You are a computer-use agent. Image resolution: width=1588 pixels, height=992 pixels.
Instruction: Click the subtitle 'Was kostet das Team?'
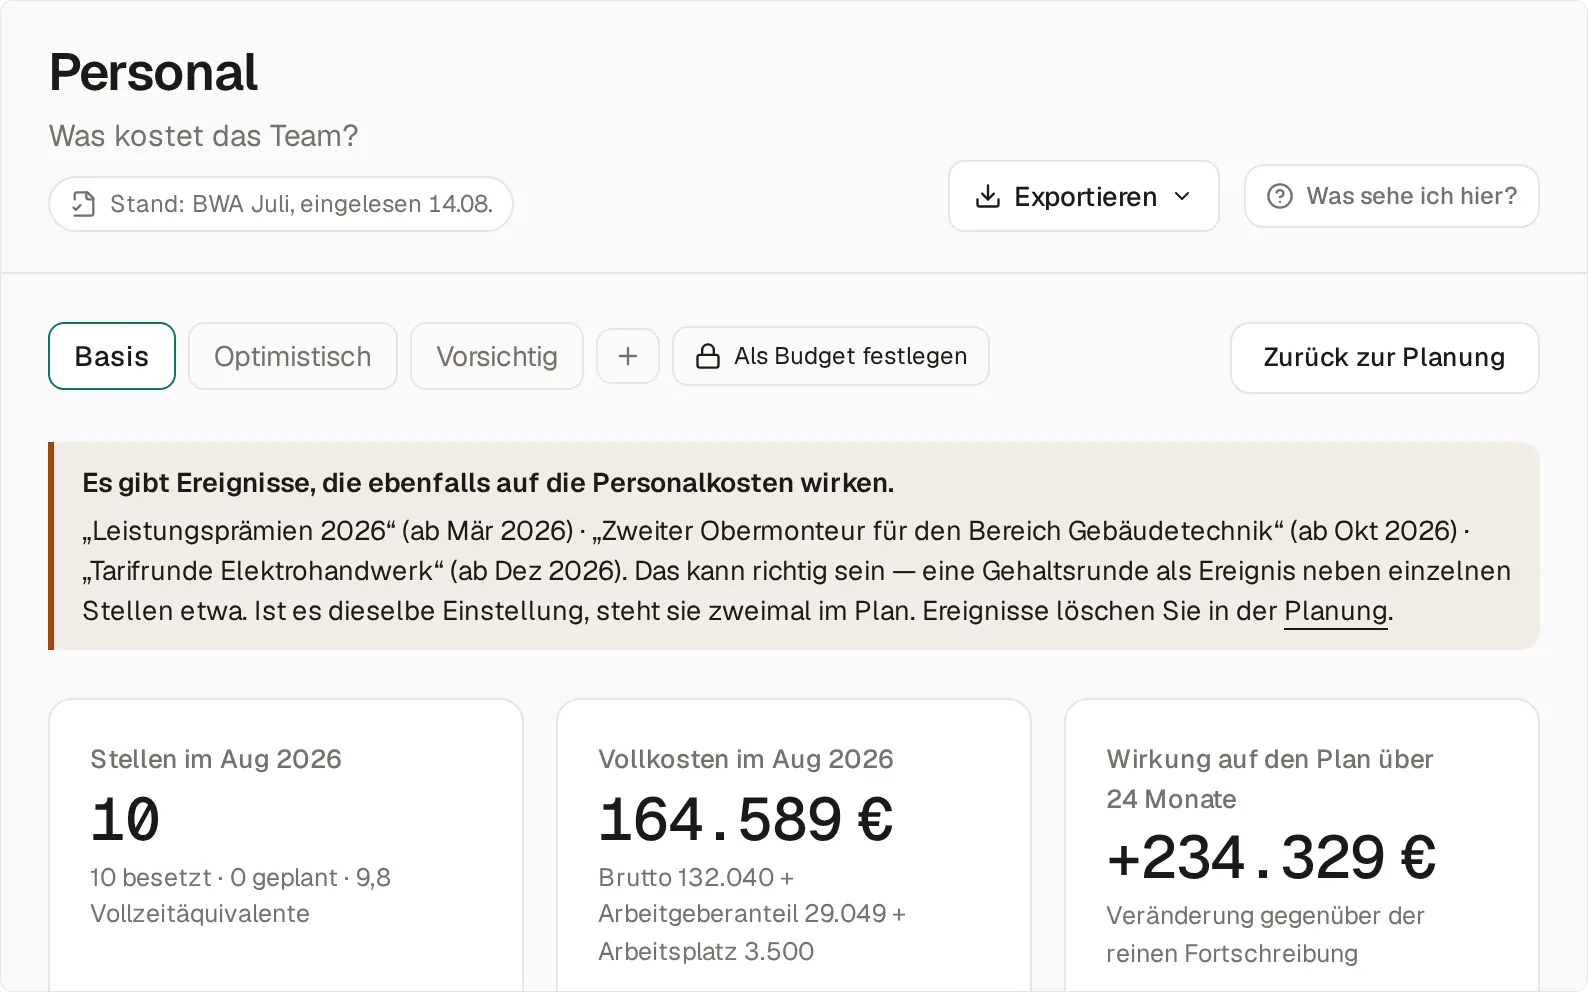point(204,136)
